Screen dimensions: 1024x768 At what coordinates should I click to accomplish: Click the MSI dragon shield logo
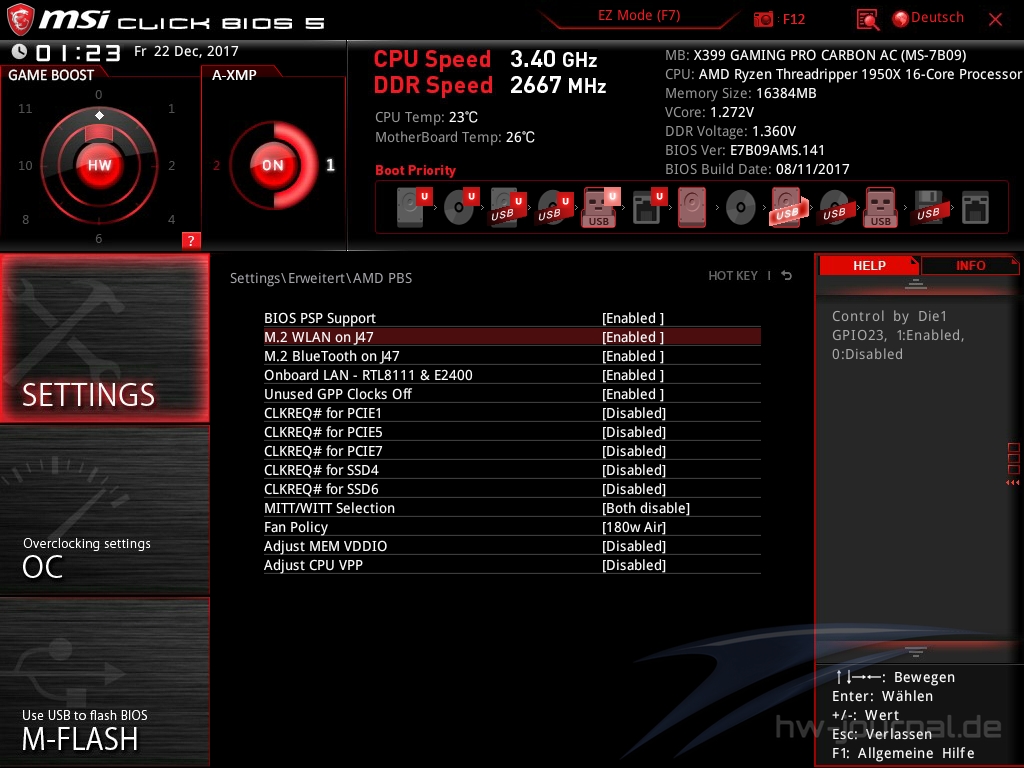tap(20, 20)
